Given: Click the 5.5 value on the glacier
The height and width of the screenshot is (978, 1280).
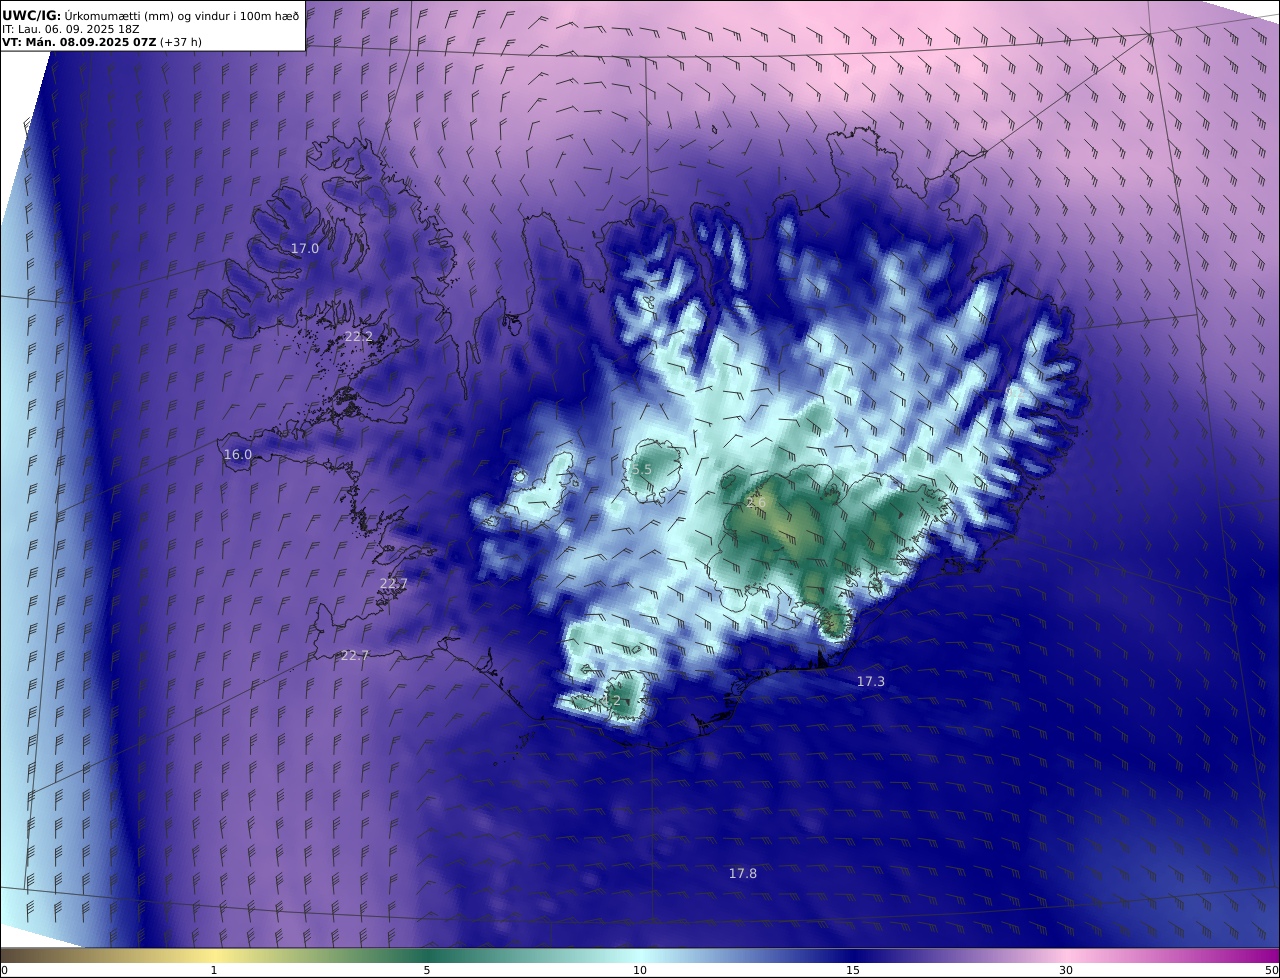Looking at the screenshot, I should coord(641,470).
